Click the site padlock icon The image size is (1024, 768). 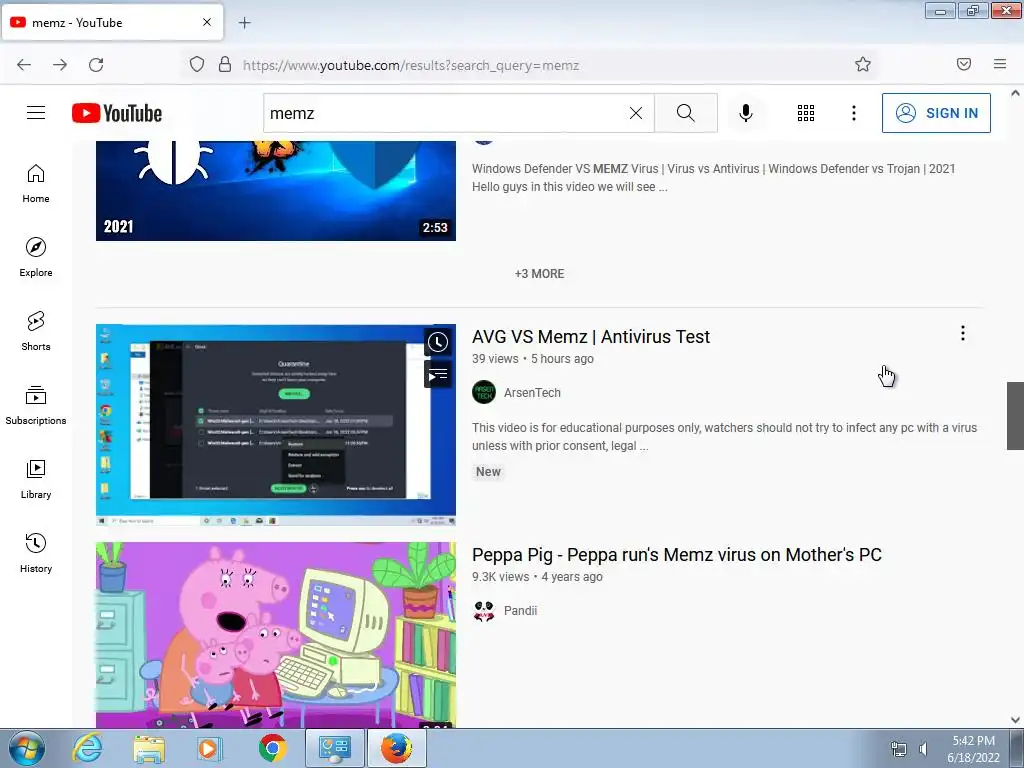[x=225, y=64]
